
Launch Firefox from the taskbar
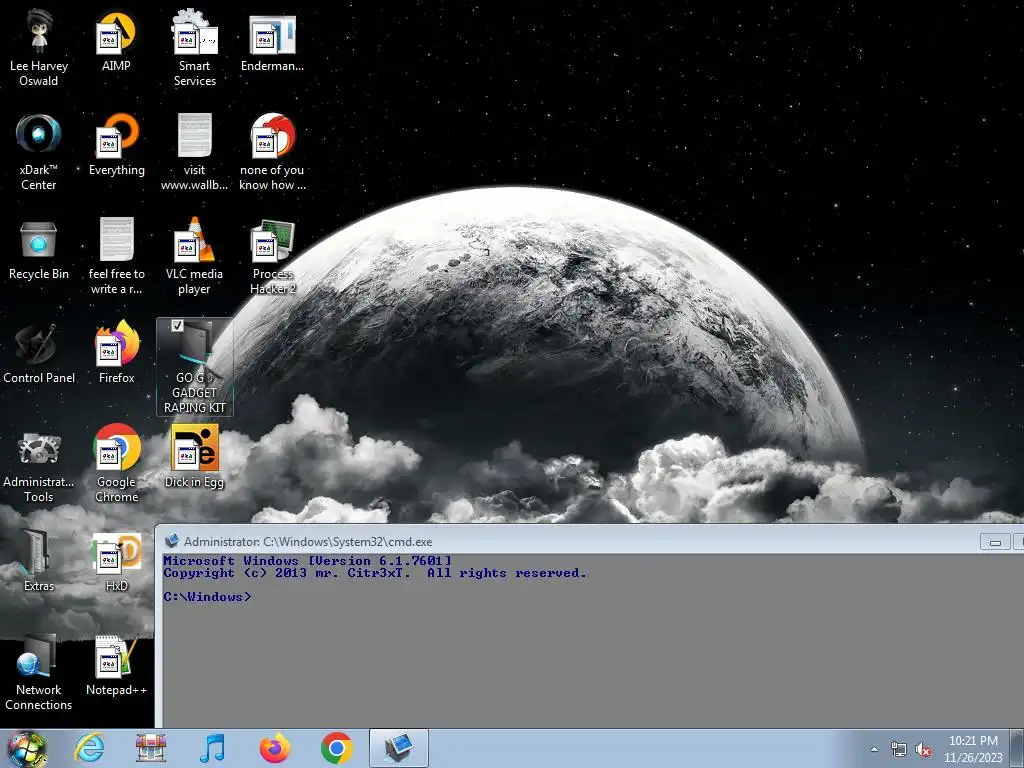point(274,748)
